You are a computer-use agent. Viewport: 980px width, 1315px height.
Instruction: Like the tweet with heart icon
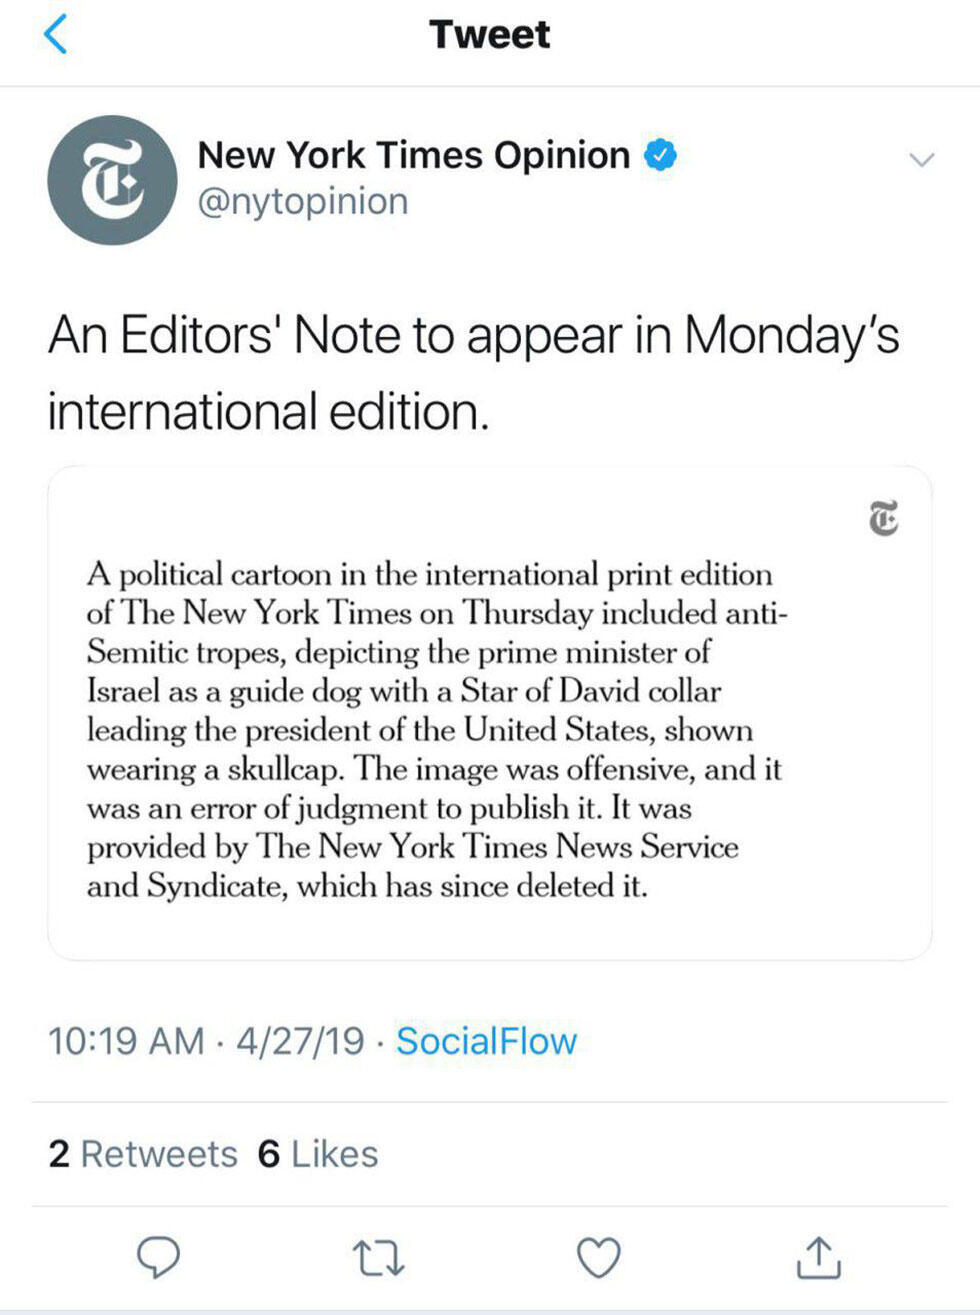[x=599, y=1257]
